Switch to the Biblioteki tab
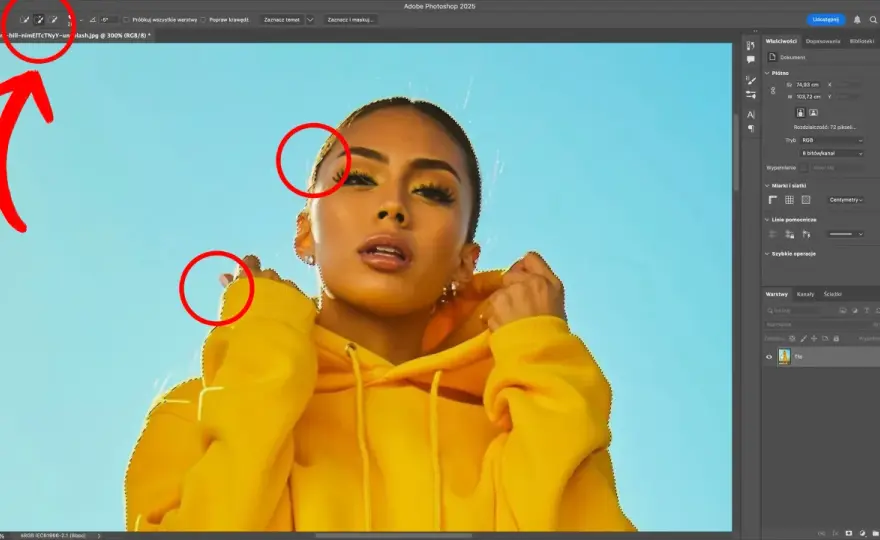This screenshot has height=540, width=880. 861,41
